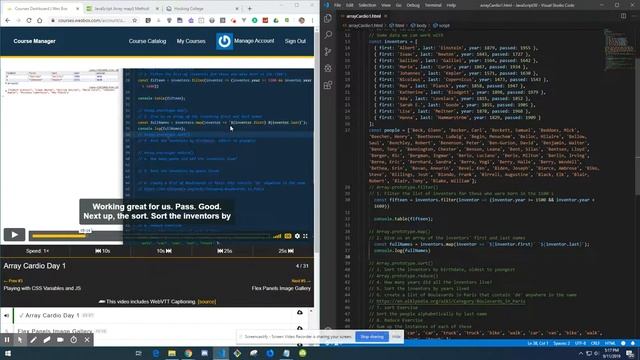Split the VS Code editor to the right

pyautogui.click(x=623, y=16)
